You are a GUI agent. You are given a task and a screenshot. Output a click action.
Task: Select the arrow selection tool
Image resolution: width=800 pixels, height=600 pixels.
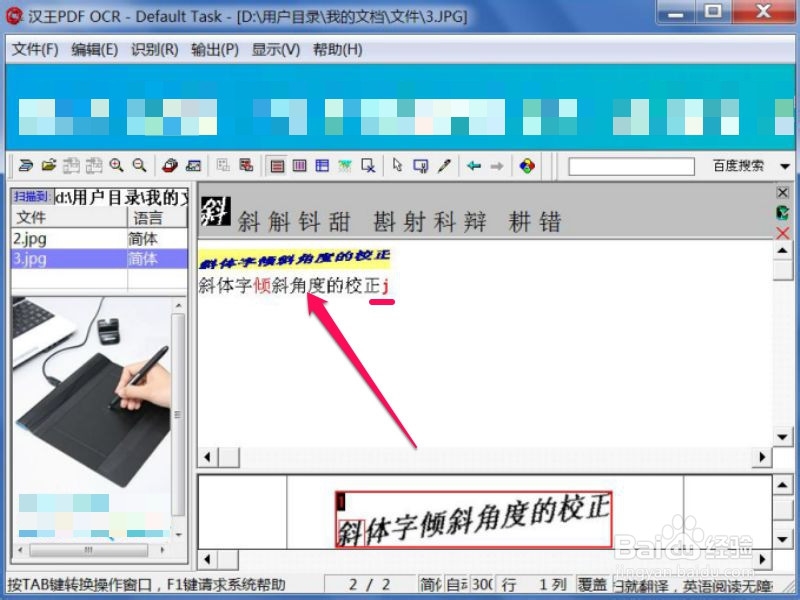pos(397,165)
